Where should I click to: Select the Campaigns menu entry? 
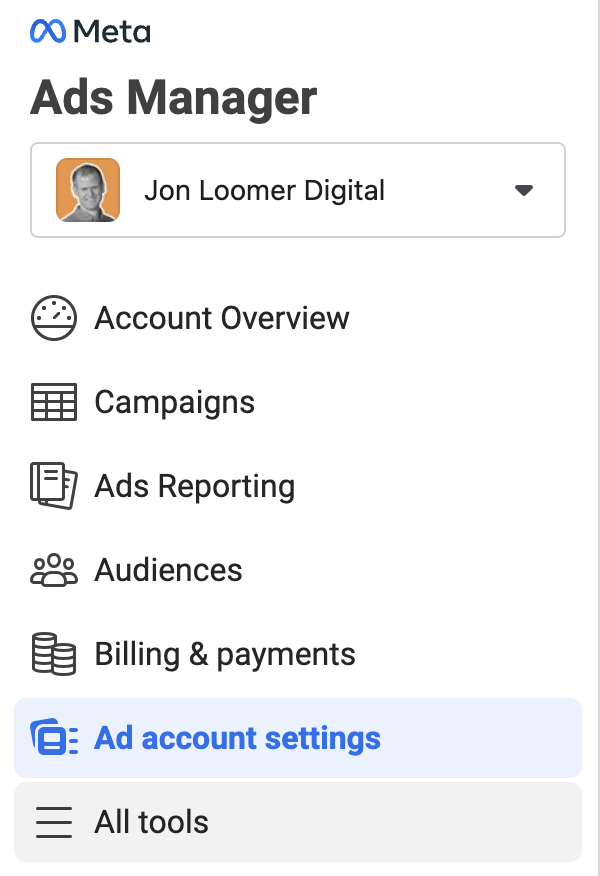tap(173, 402)
